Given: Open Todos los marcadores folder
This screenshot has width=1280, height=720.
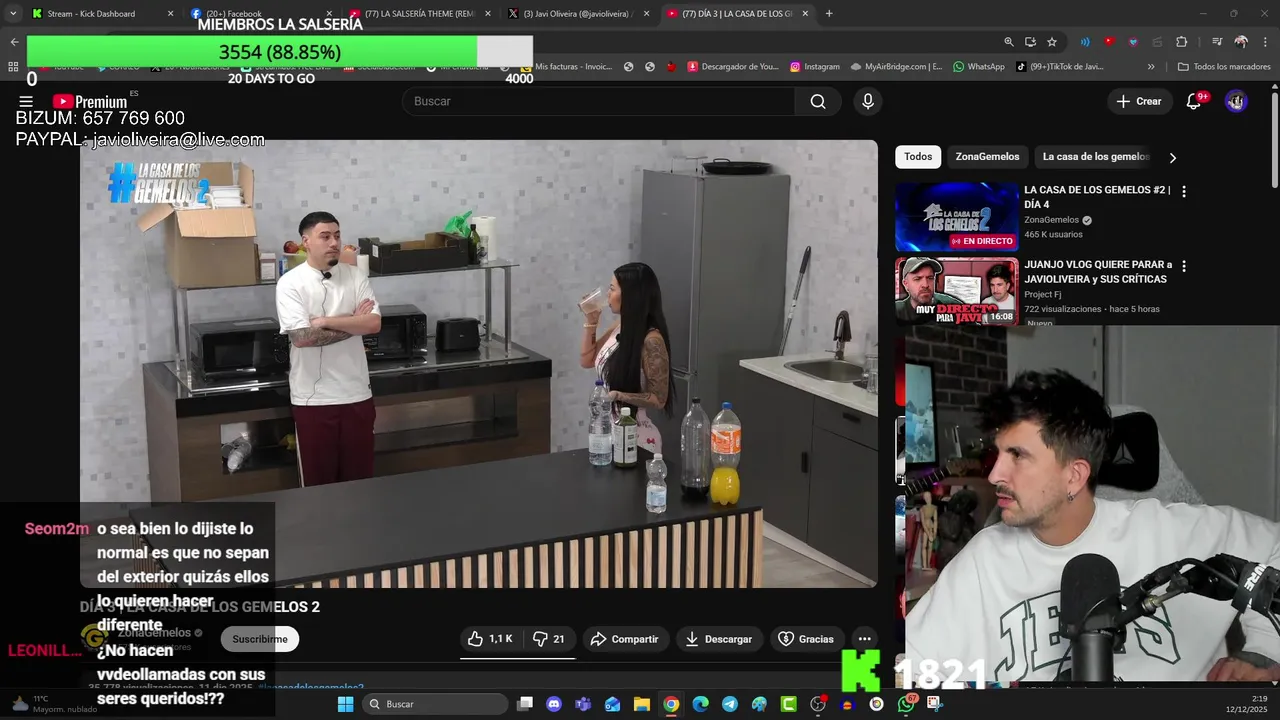Looking at the screenshot, I should coord(1224,67).
